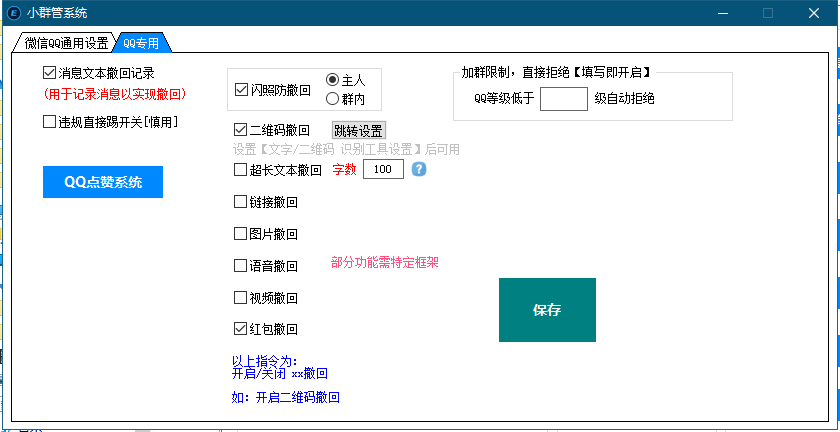Enable 图片撤回 checkbox
The height and width of the screenshot is (432, 840).
[266, 234]
